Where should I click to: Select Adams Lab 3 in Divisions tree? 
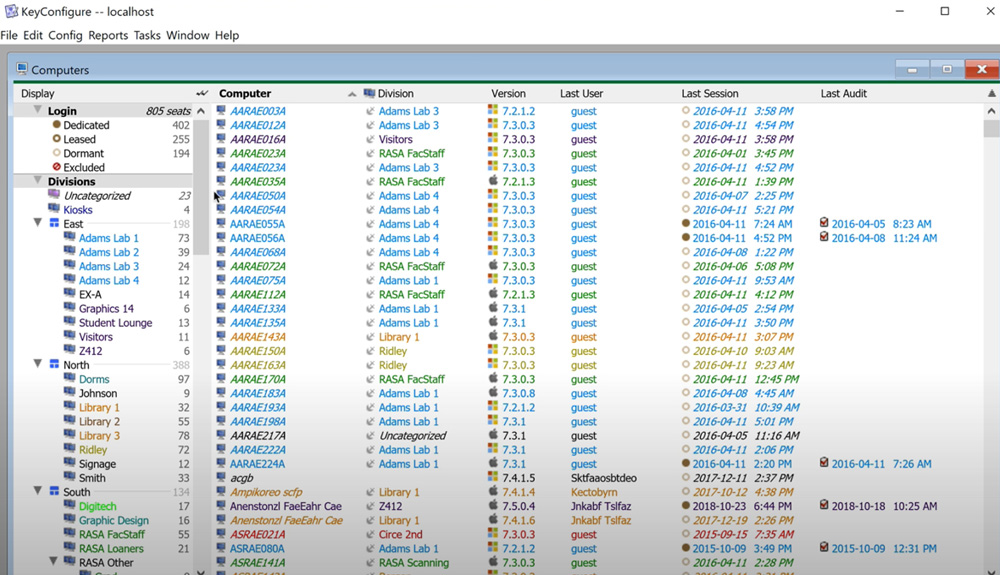(x=108, y=266)
